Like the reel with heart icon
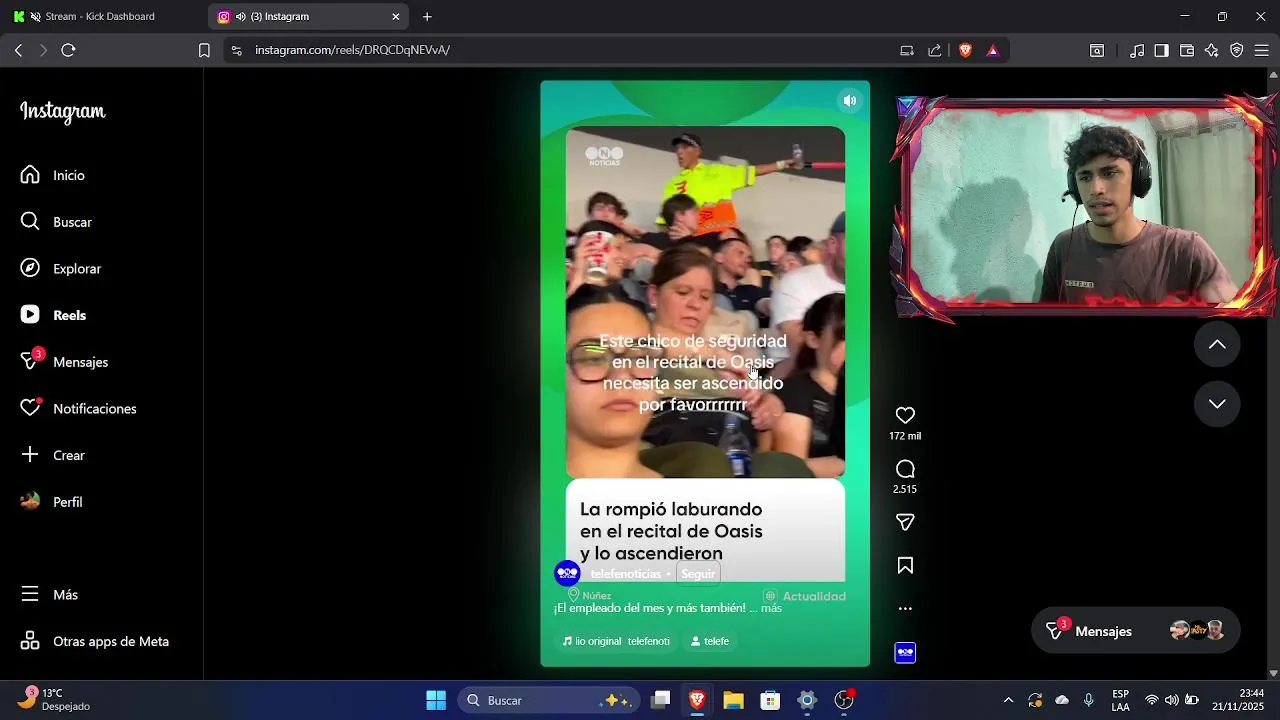The width and height of the screenshot is (1280, 720). pos(905,415)
